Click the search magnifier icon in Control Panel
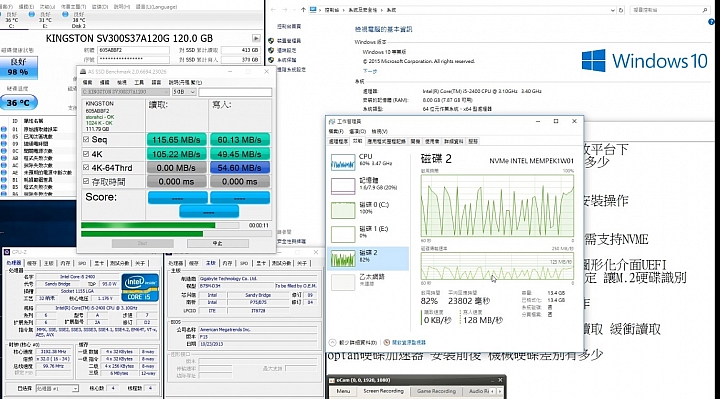 pos(705,10)
